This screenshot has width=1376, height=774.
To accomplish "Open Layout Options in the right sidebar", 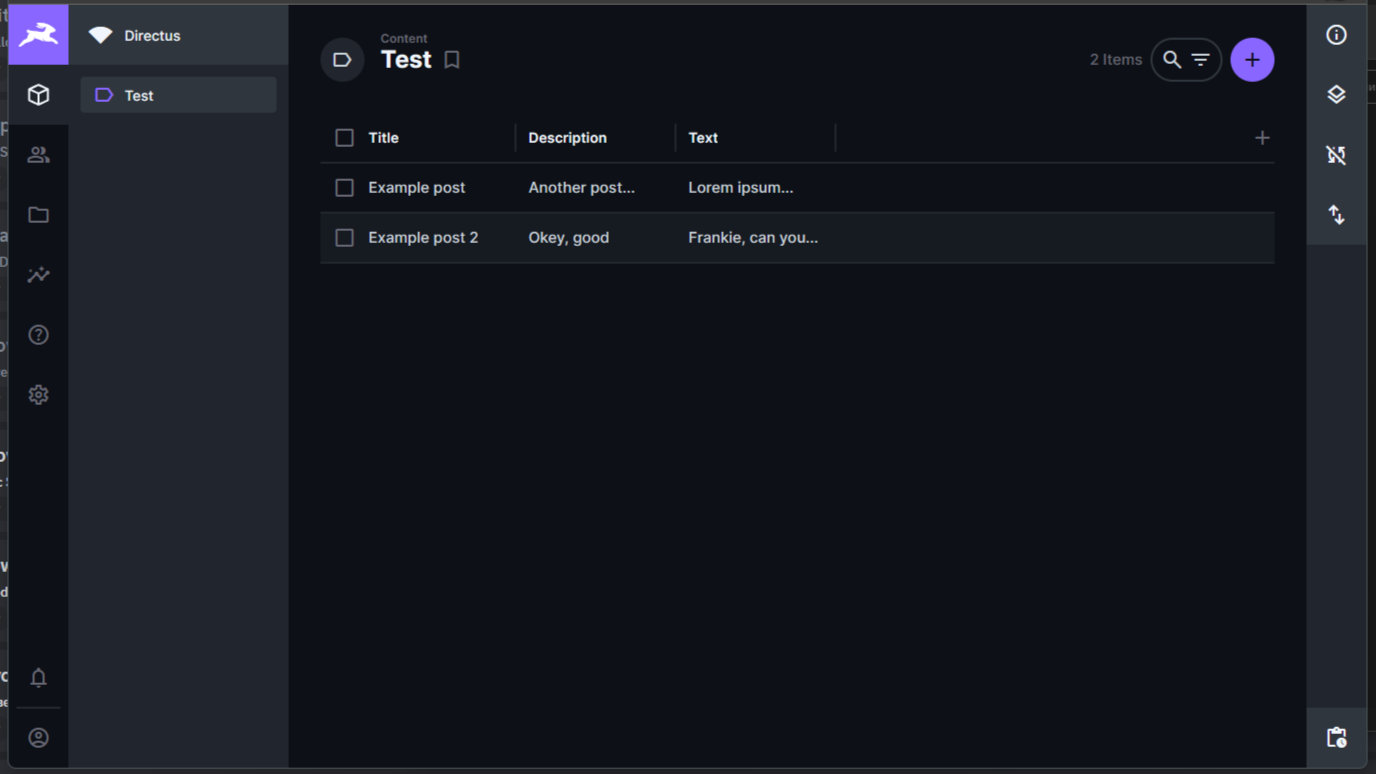I will click(x=1336, y=94).
